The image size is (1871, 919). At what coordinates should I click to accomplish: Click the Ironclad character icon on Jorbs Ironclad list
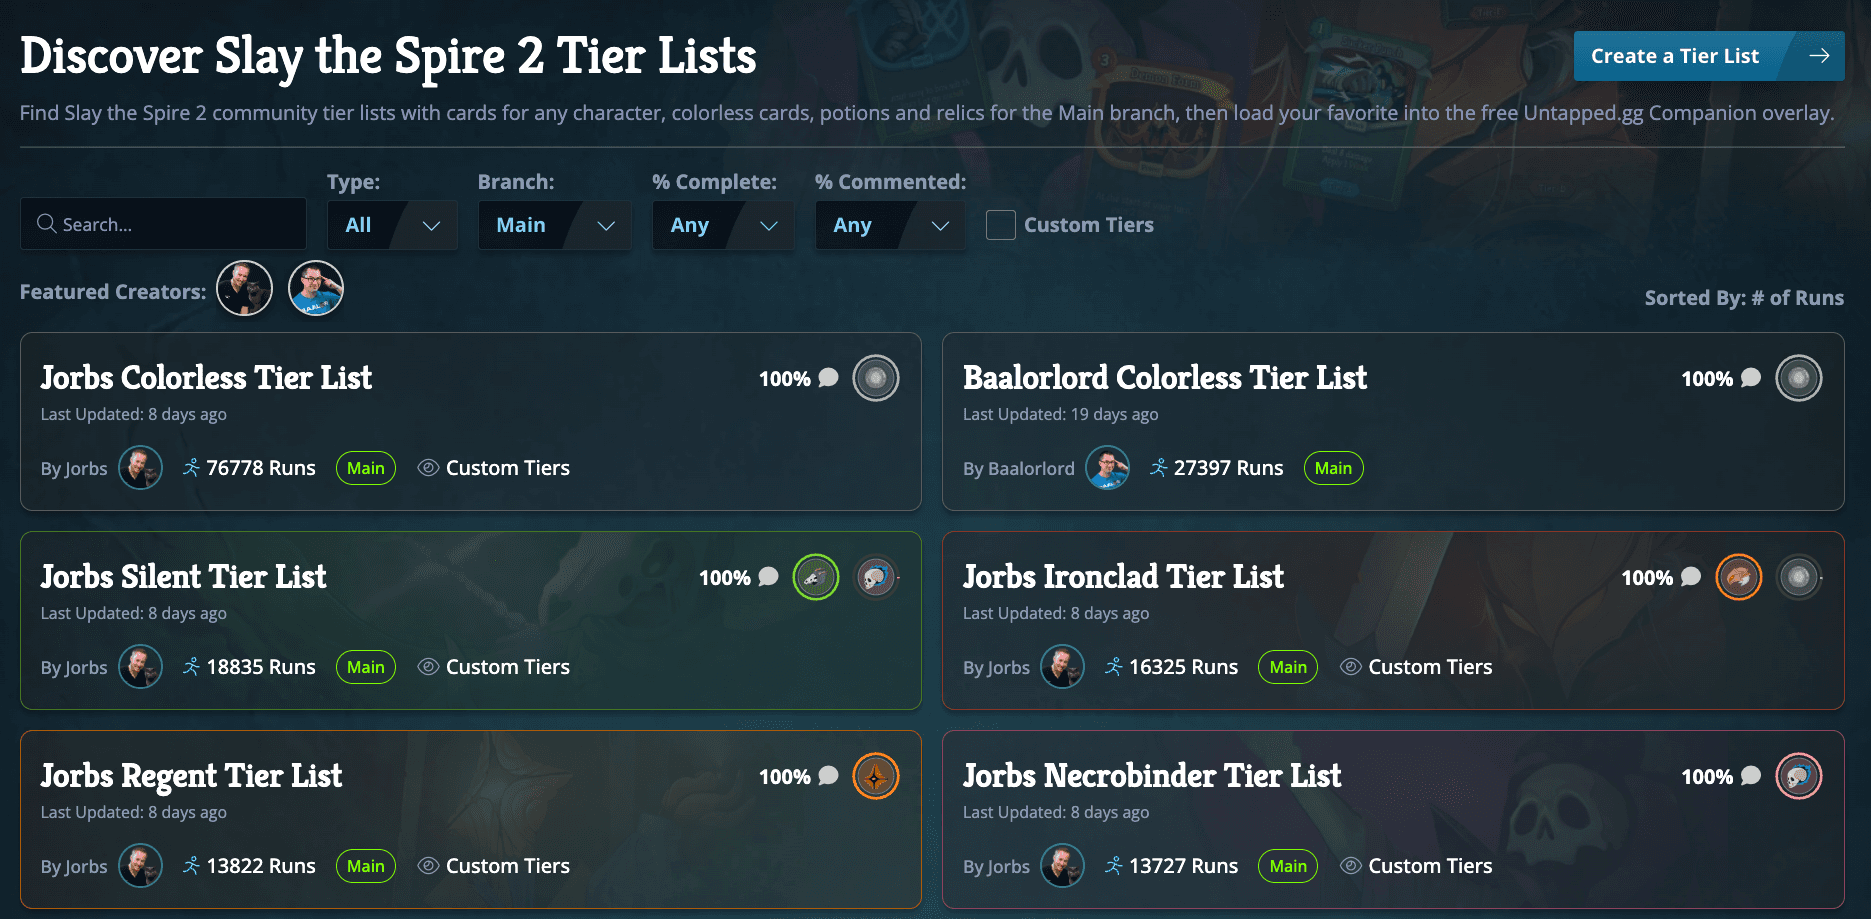1739,577
